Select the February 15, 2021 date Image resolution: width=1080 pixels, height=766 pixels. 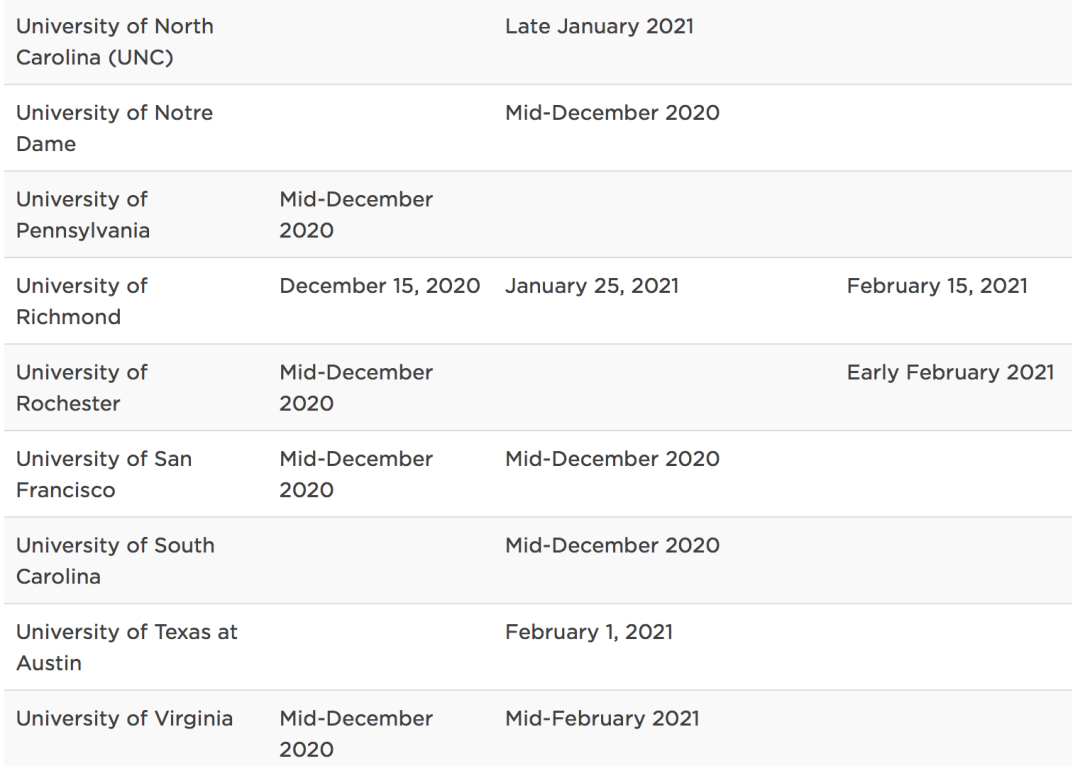[x=937, y=287]
